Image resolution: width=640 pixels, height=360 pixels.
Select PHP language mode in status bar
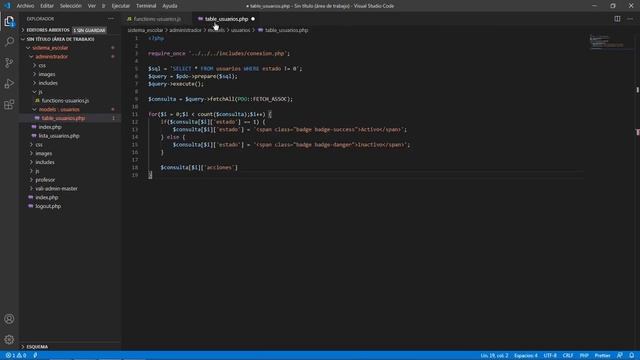coord(584,356)
